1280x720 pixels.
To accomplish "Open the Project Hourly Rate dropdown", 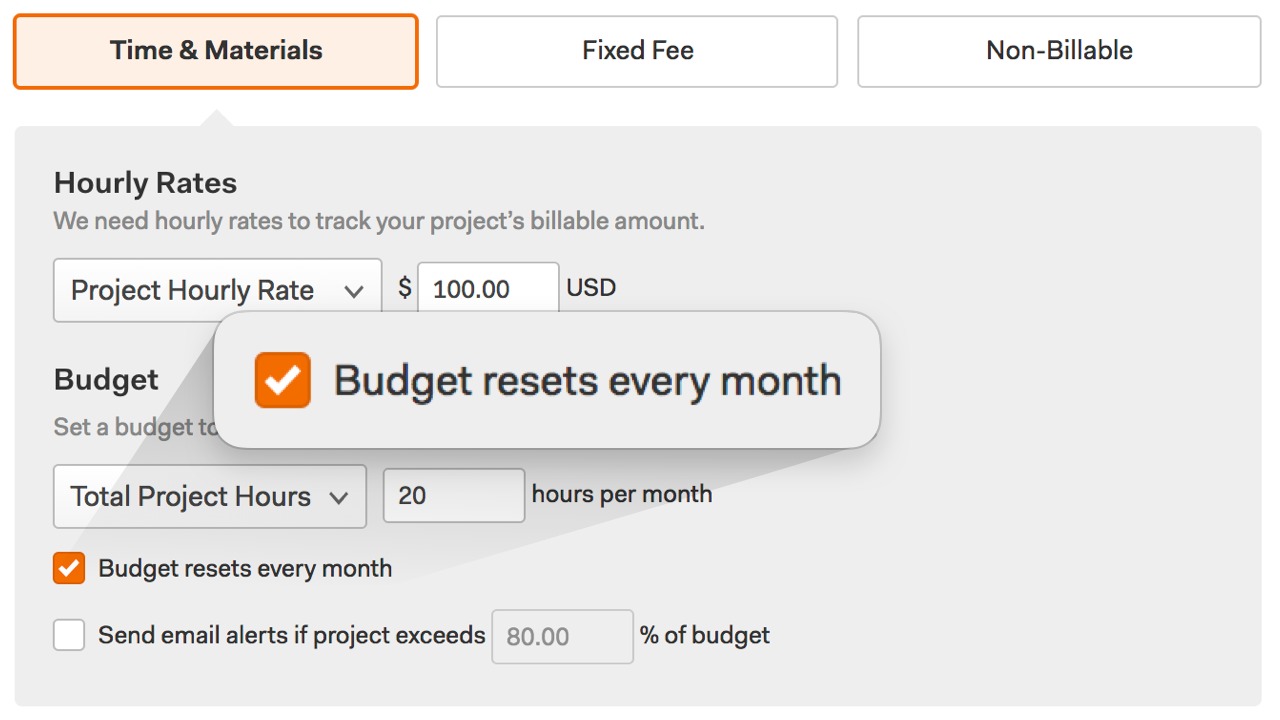I will pos(217,290).
